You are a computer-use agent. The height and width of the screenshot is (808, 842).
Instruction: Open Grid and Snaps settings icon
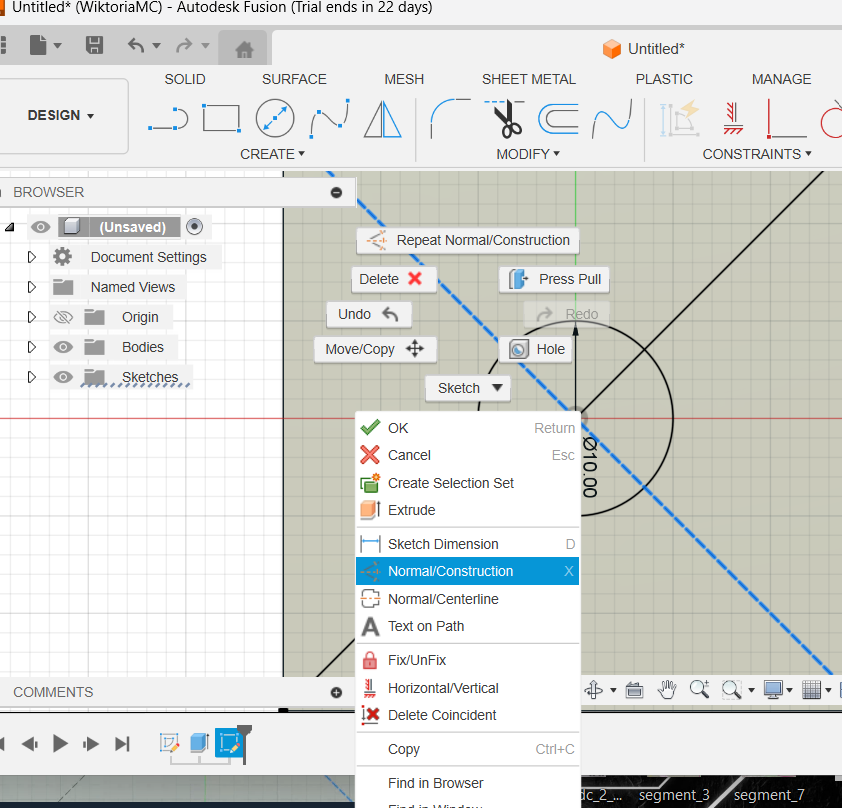click(x=811, y=689)
